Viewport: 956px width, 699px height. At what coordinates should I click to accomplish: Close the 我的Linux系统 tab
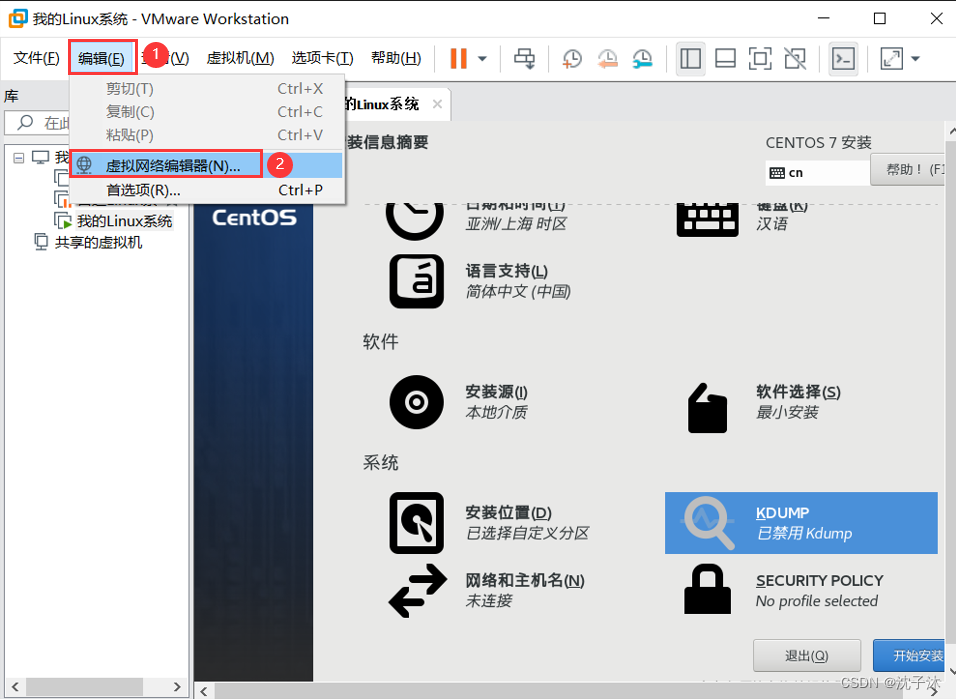click(437, 104)
